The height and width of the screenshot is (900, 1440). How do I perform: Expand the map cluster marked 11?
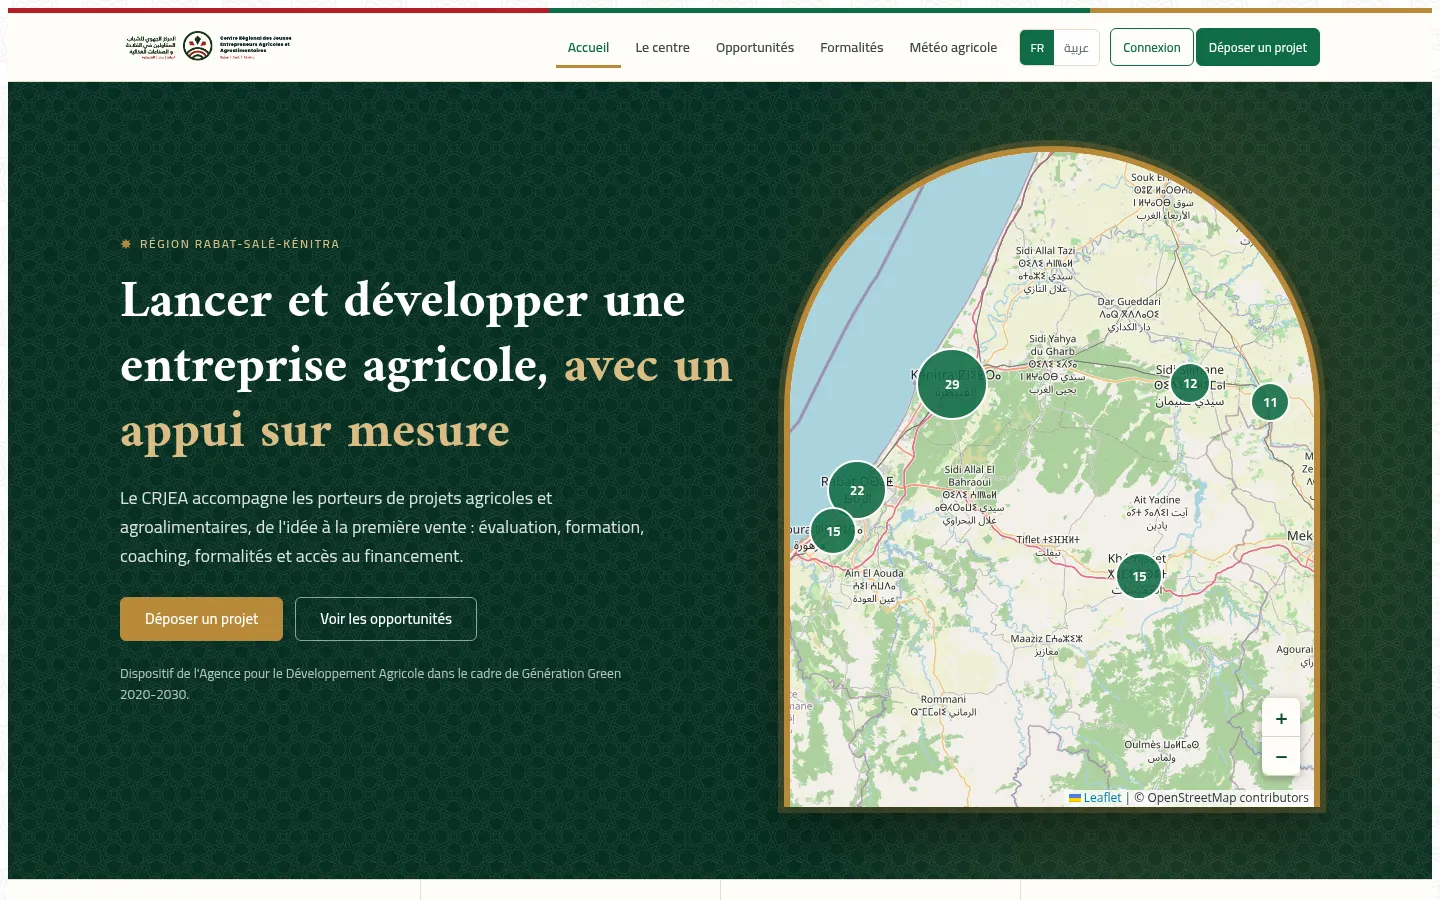[1270, 402]
